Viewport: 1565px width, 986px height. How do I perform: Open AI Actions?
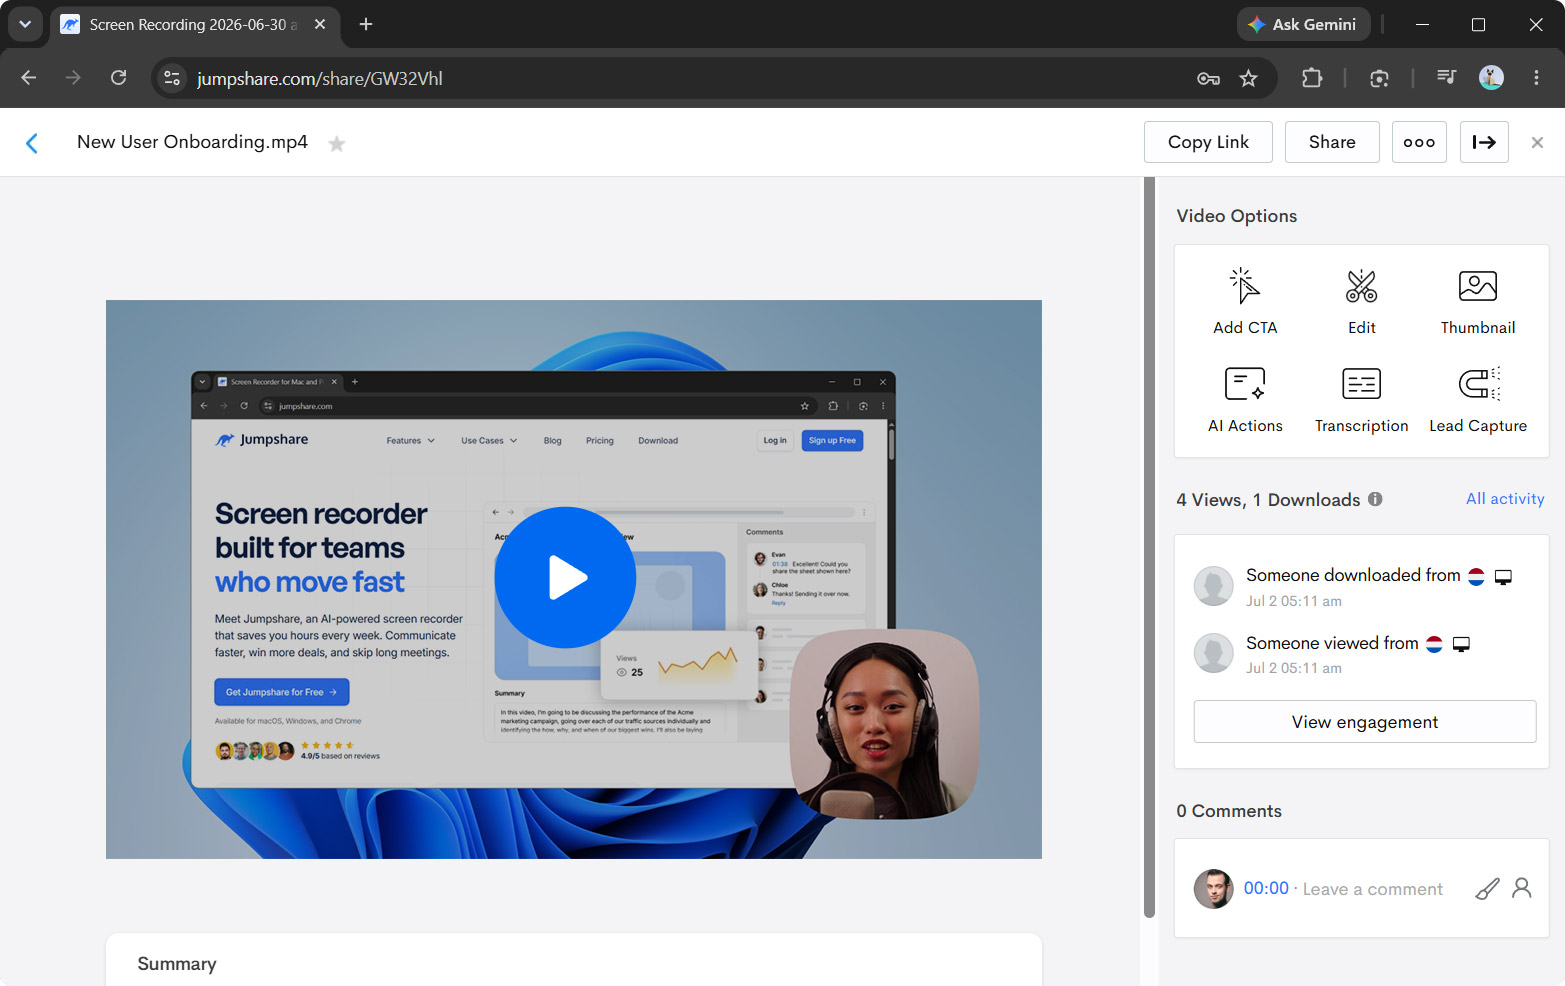(x=1245, y=399)
